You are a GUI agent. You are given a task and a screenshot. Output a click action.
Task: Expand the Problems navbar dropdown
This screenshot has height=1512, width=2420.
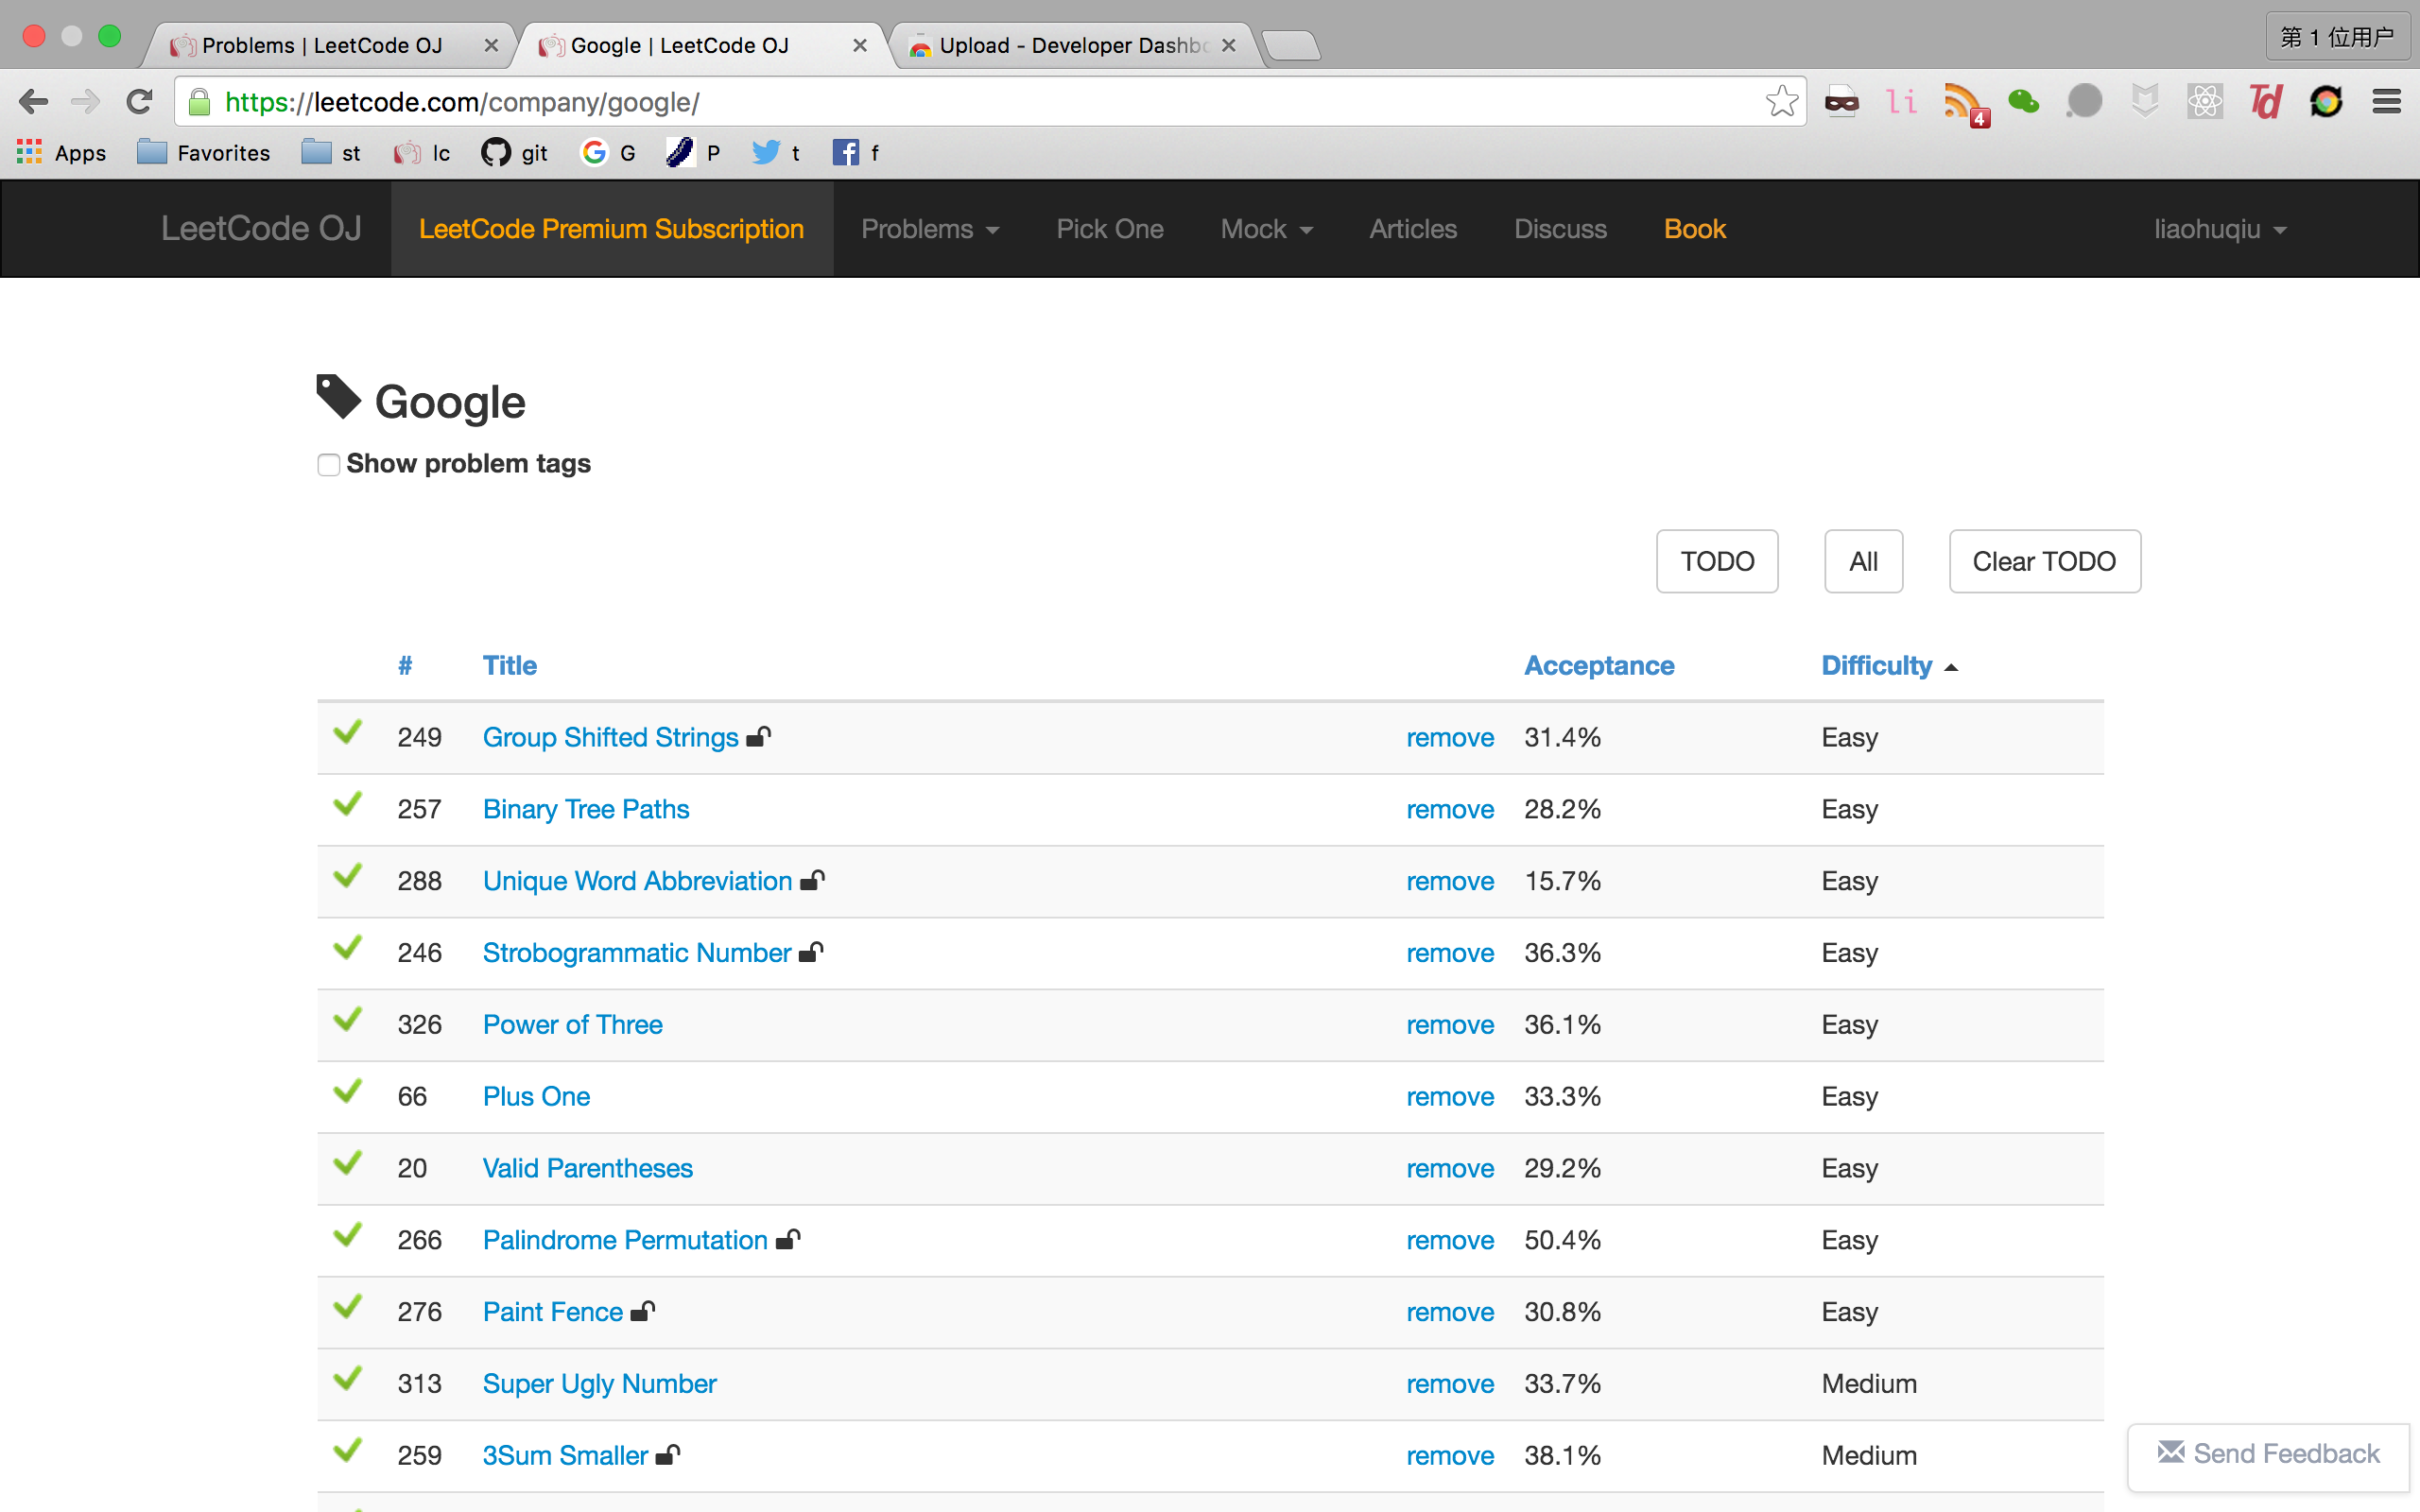930,229
